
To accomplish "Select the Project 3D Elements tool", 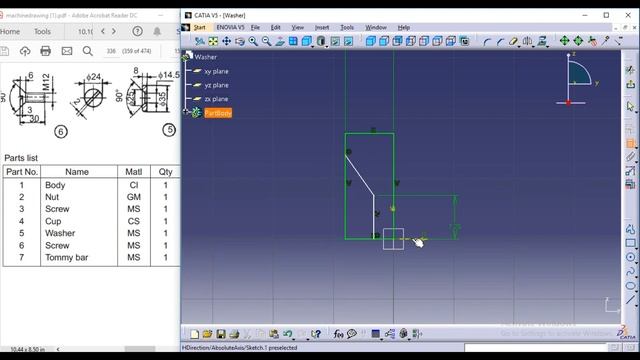I will click(x=542, y=41).
